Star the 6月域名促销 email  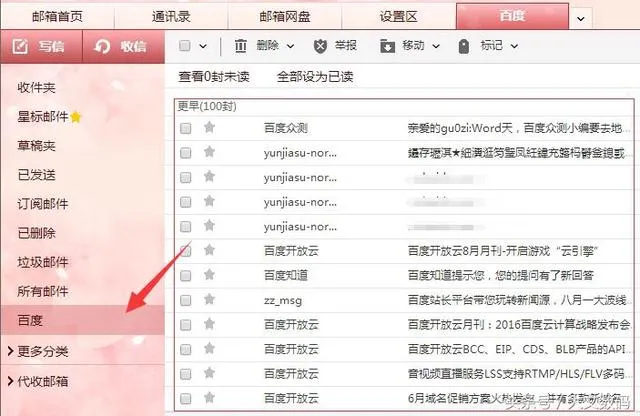pyautogui.click(x=209, y=397)
